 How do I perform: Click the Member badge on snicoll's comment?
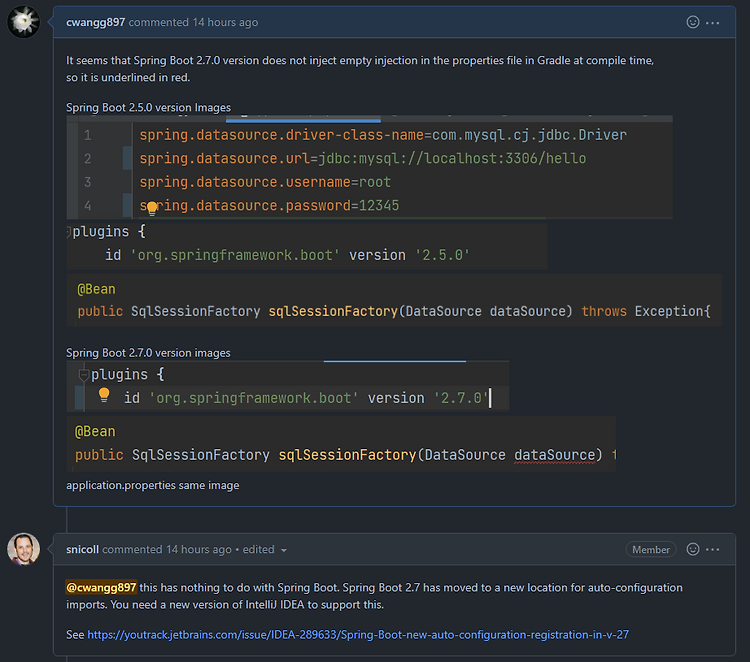point(651,550)
